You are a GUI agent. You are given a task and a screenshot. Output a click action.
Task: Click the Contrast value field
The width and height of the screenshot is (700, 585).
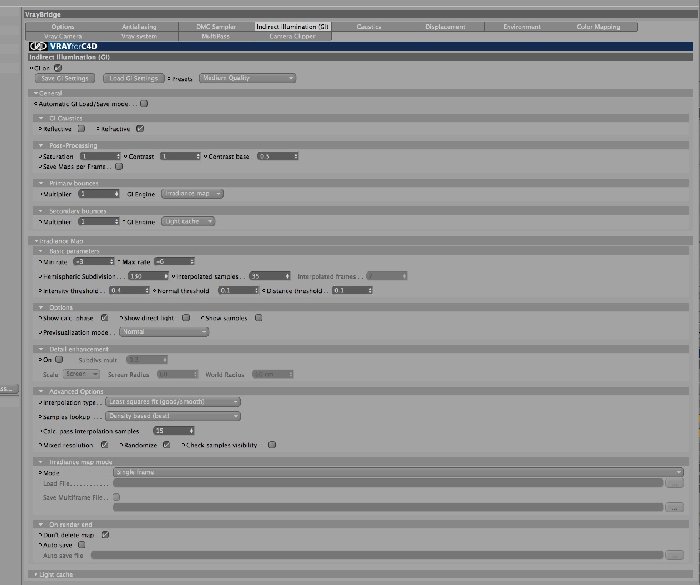tap(180, 156)
